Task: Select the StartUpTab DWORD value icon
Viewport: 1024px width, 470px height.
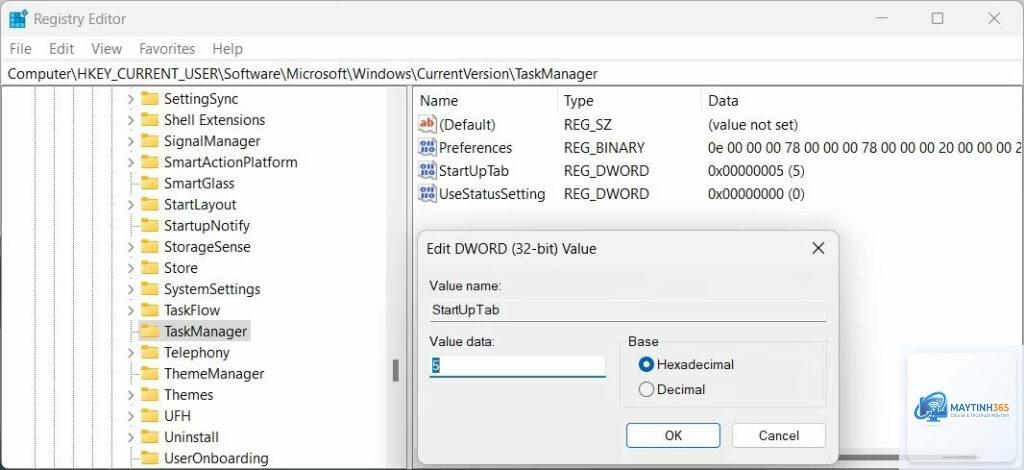Action: pyautogui.click(x=427, y=171)
